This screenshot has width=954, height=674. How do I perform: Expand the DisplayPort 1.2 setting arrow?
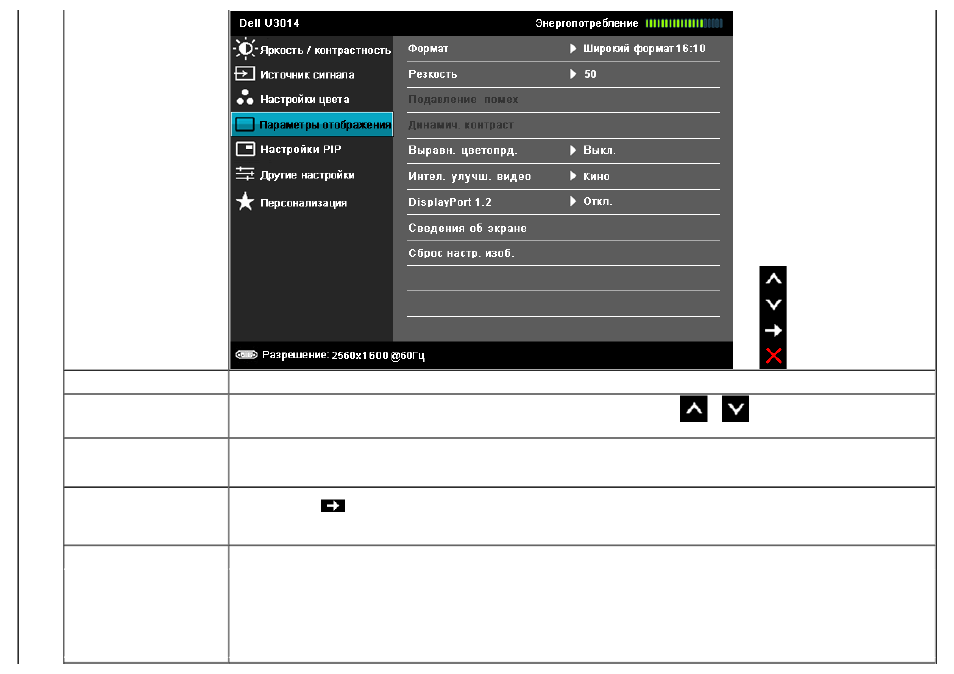coord(573,201)
